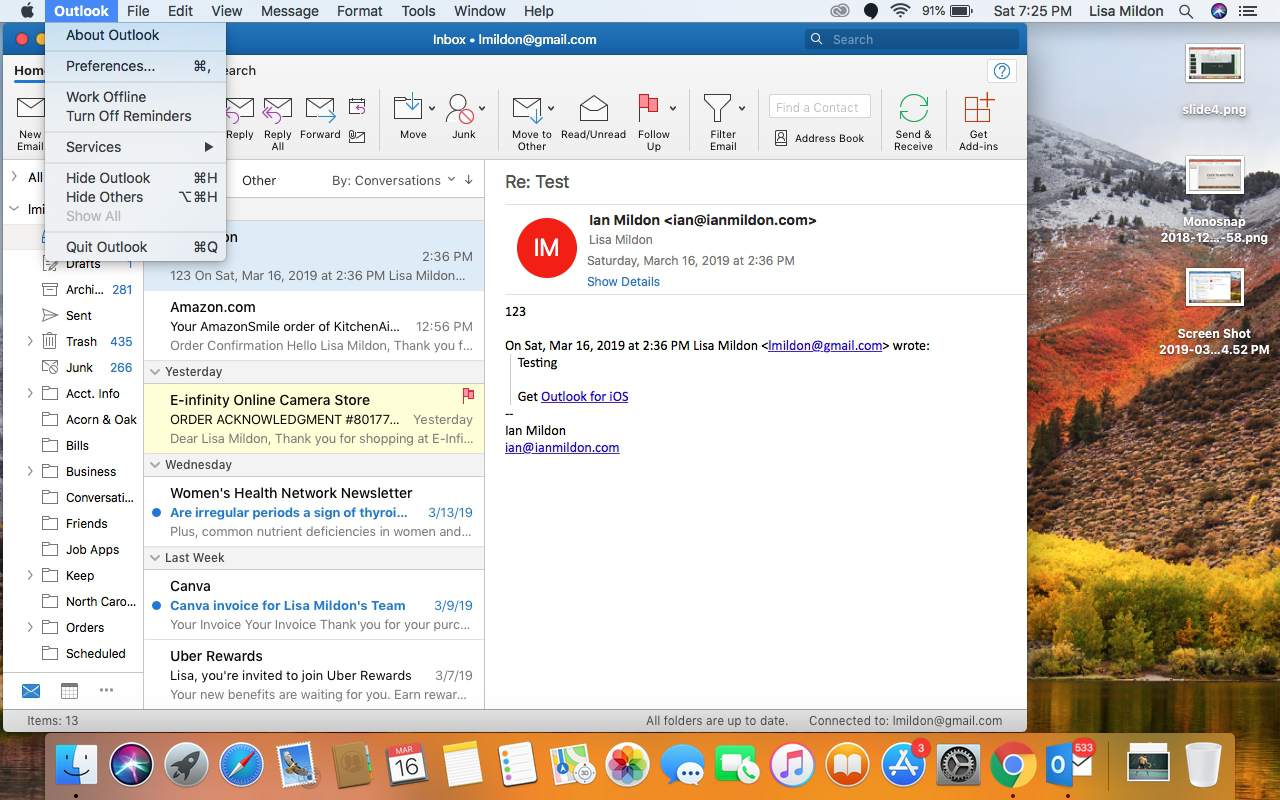Open the Uber Rewards email
Screen dimensions: 1280x800
pyautogui.click(x=314, y=675)
